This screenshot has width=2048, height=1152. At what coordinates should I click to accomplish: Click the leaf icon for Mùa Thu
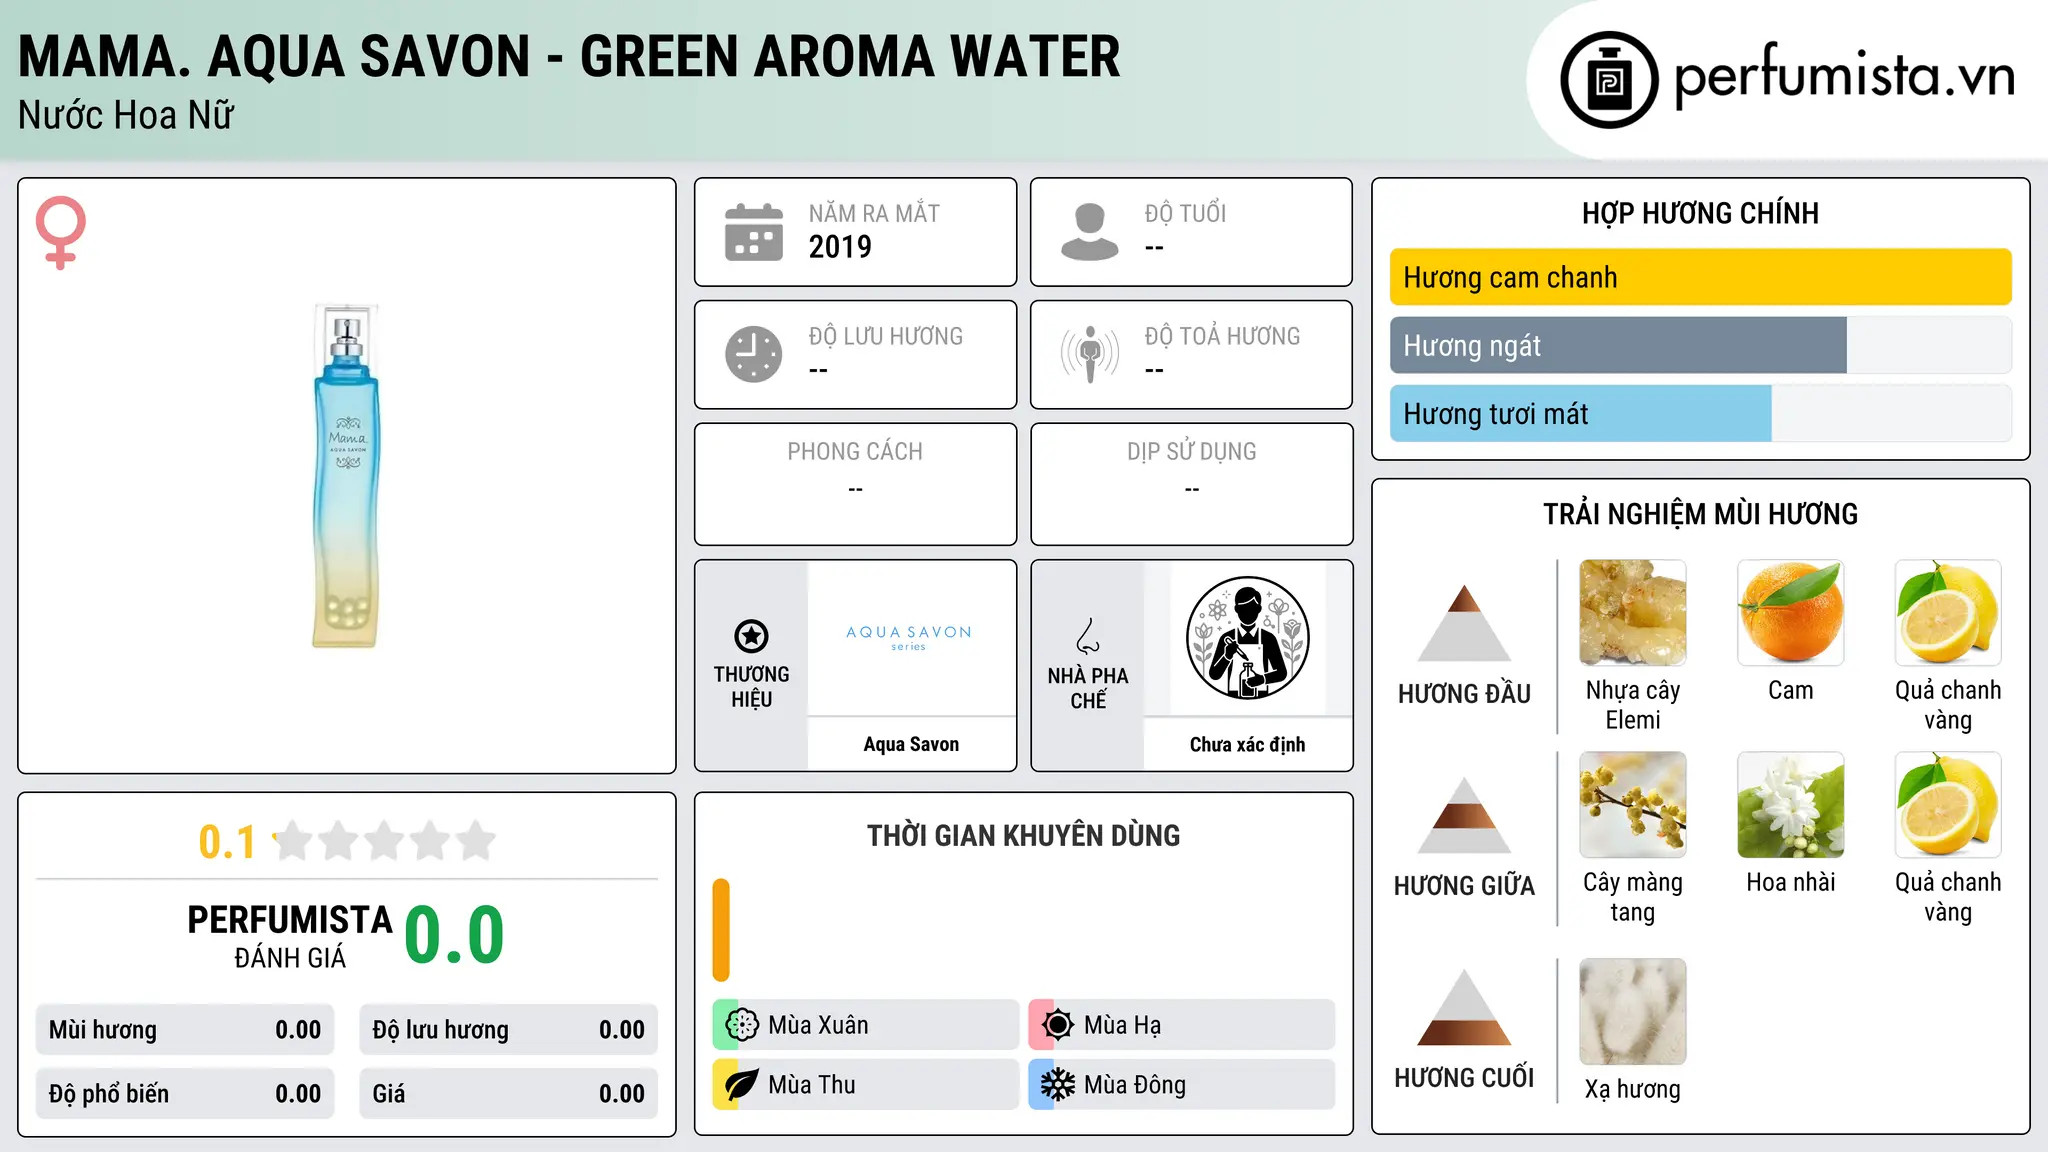point(742,1085)
